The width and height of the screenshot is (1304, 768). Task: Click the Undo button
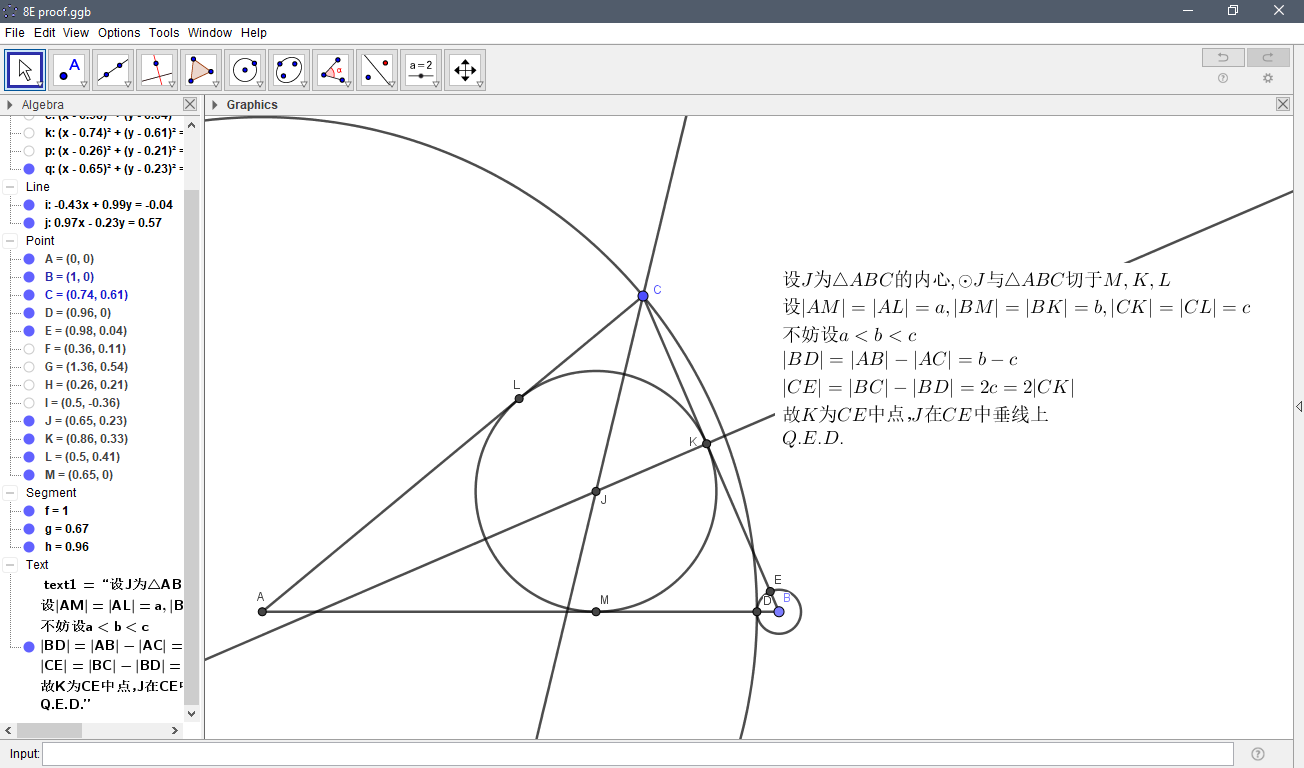click(x=1222, y=57)
